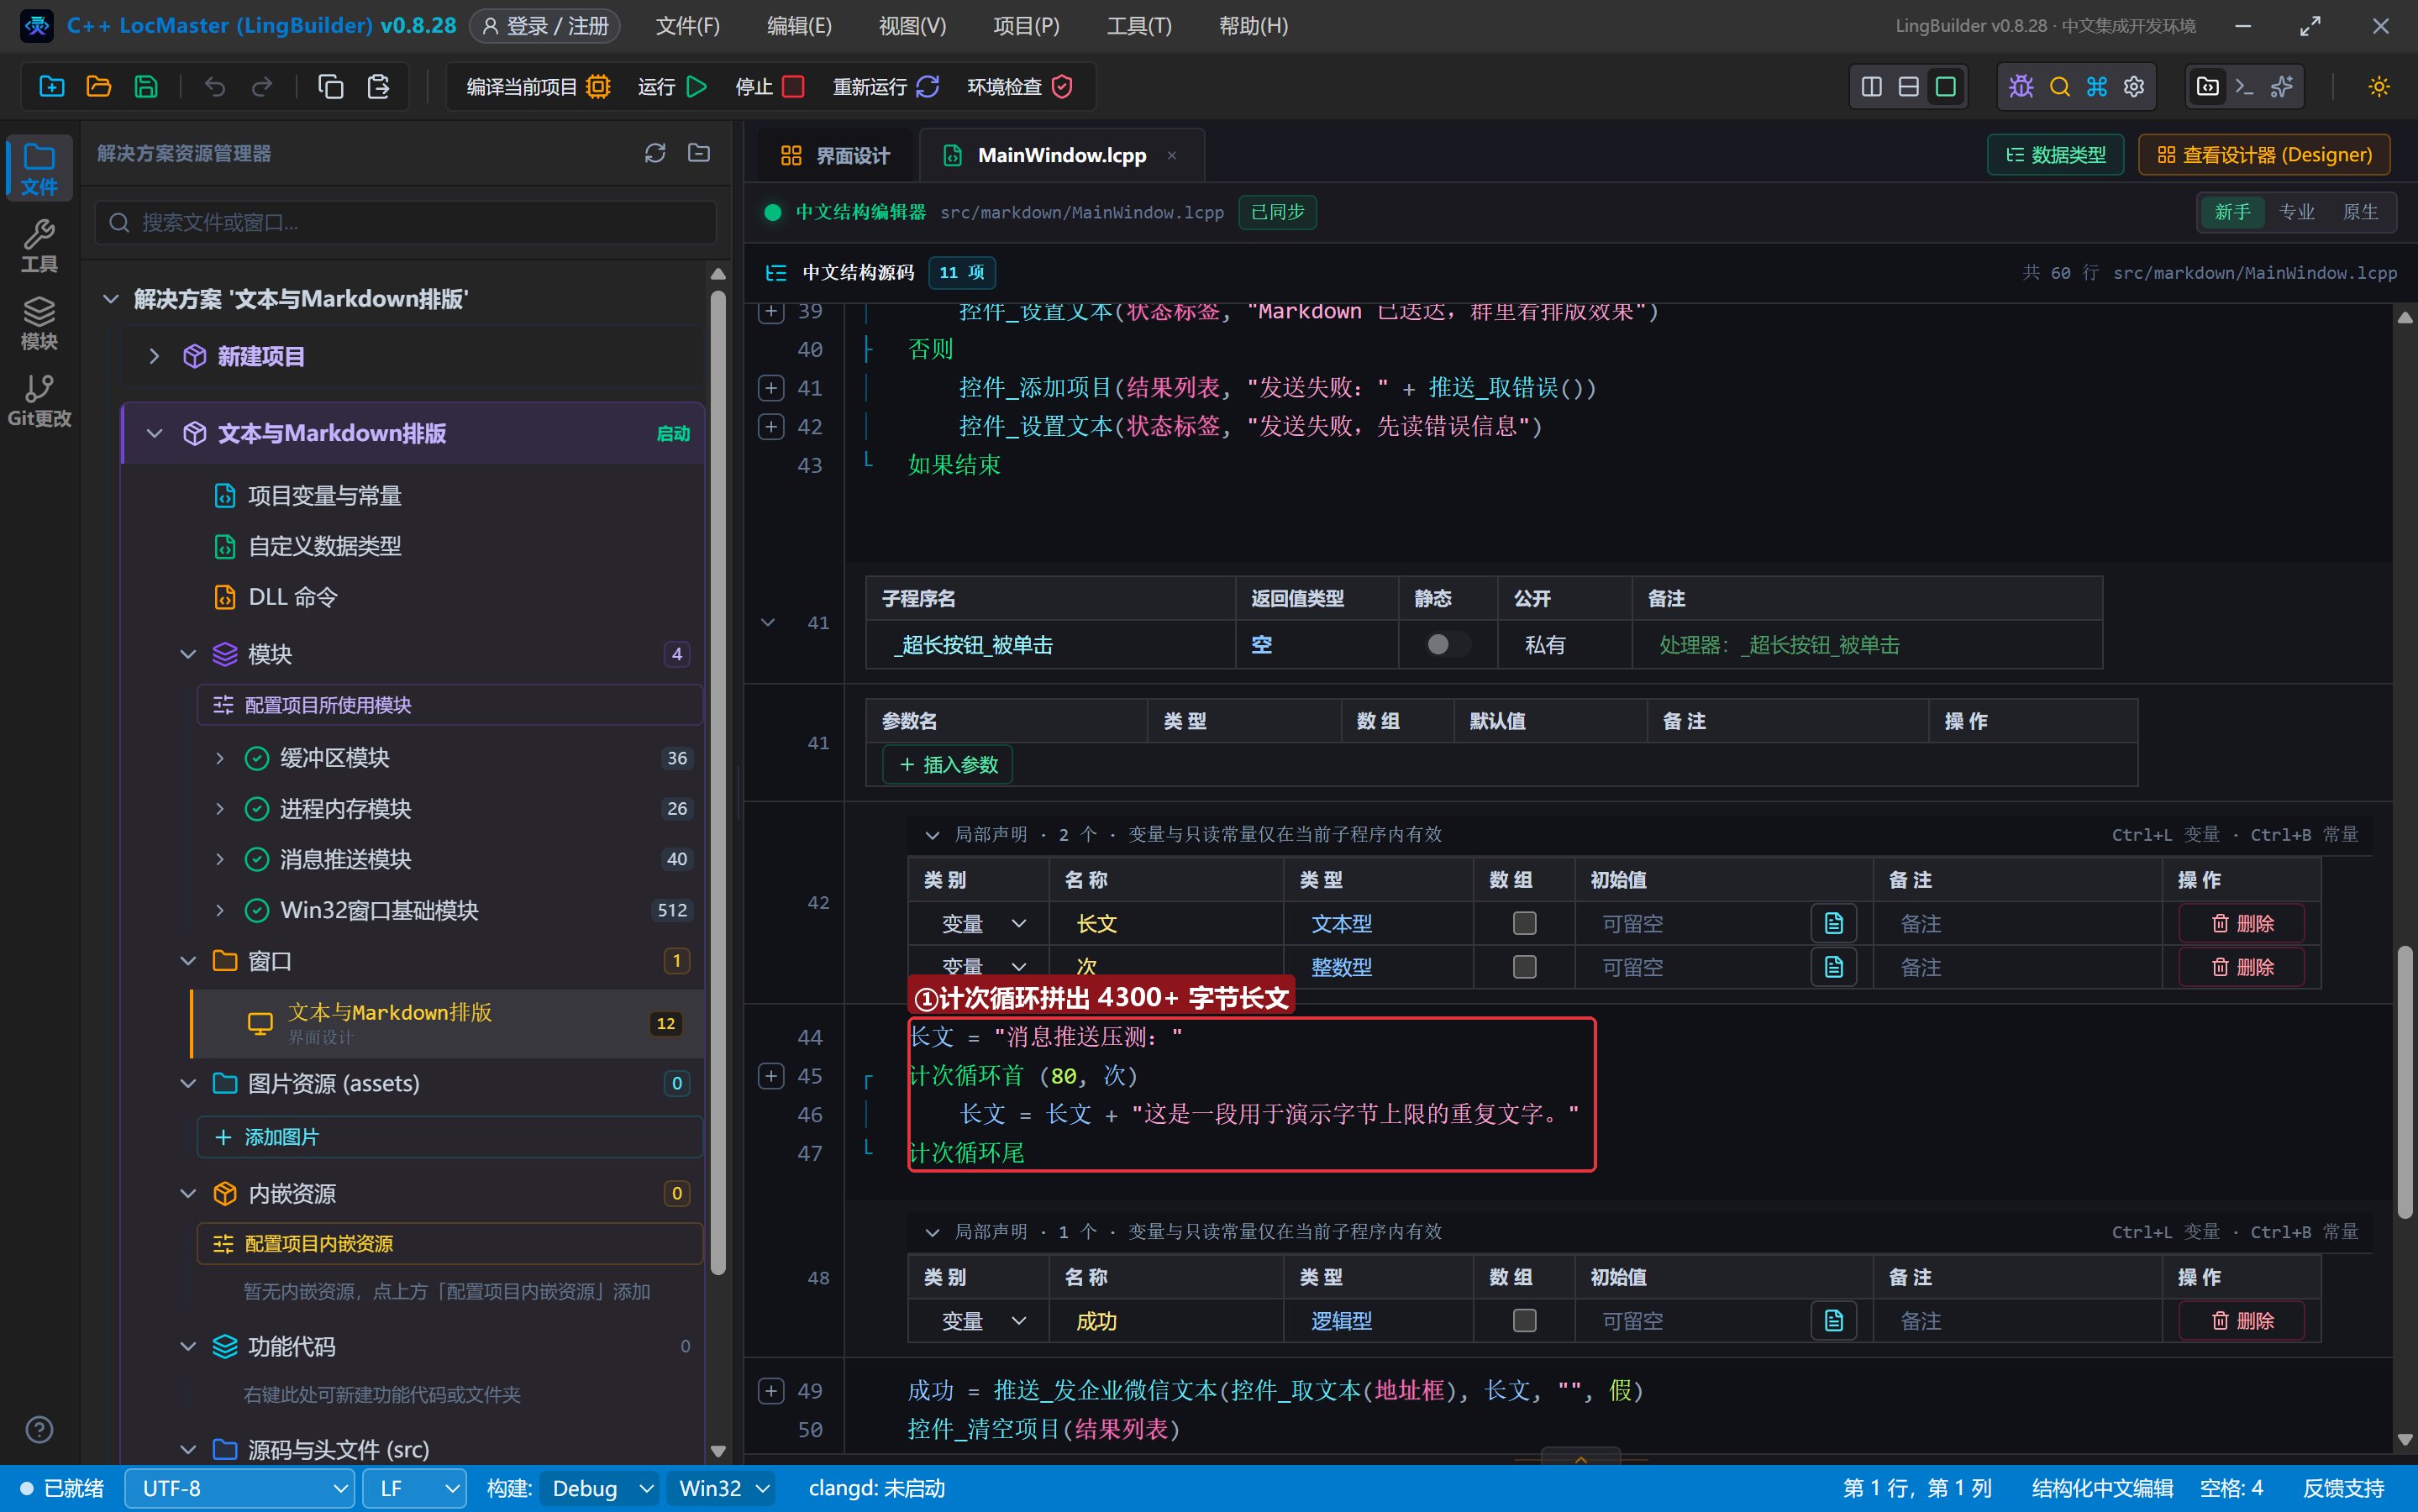Open initial value editor for 长文 variable
This screenshot has height=1512, width=2418.
(1833, 923)
